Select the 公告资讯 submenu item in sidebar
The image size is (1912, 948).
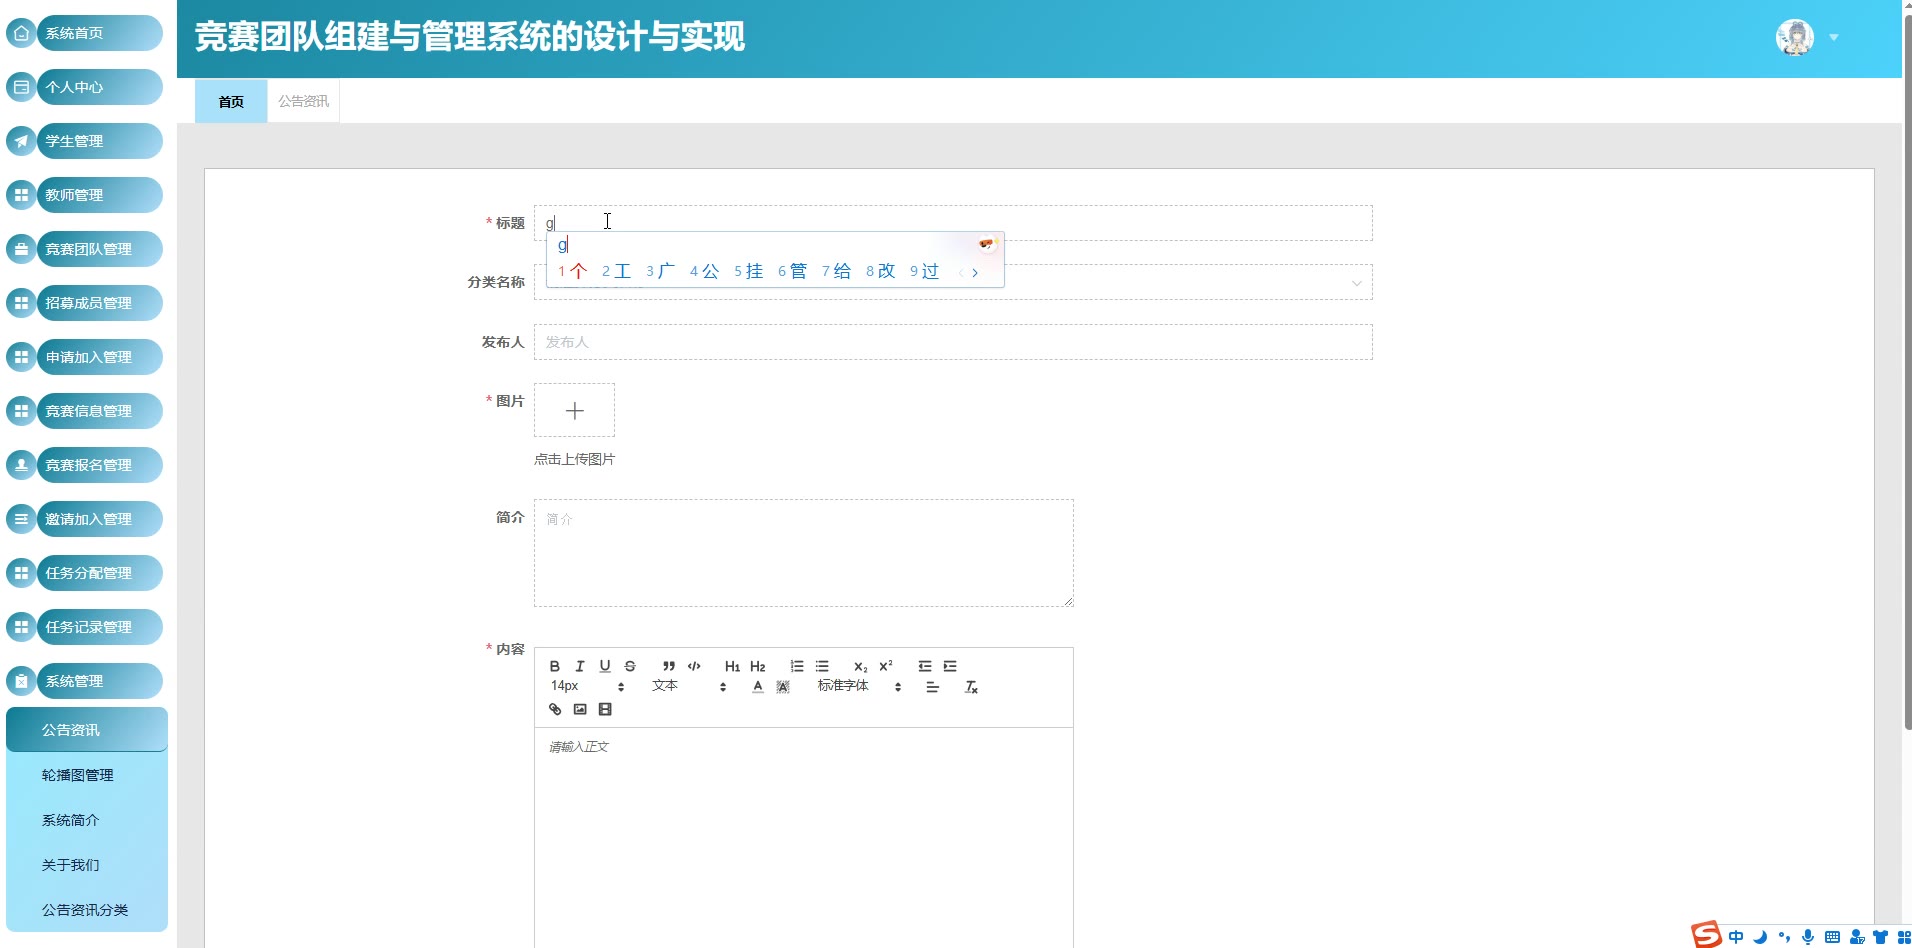point(87,730)
